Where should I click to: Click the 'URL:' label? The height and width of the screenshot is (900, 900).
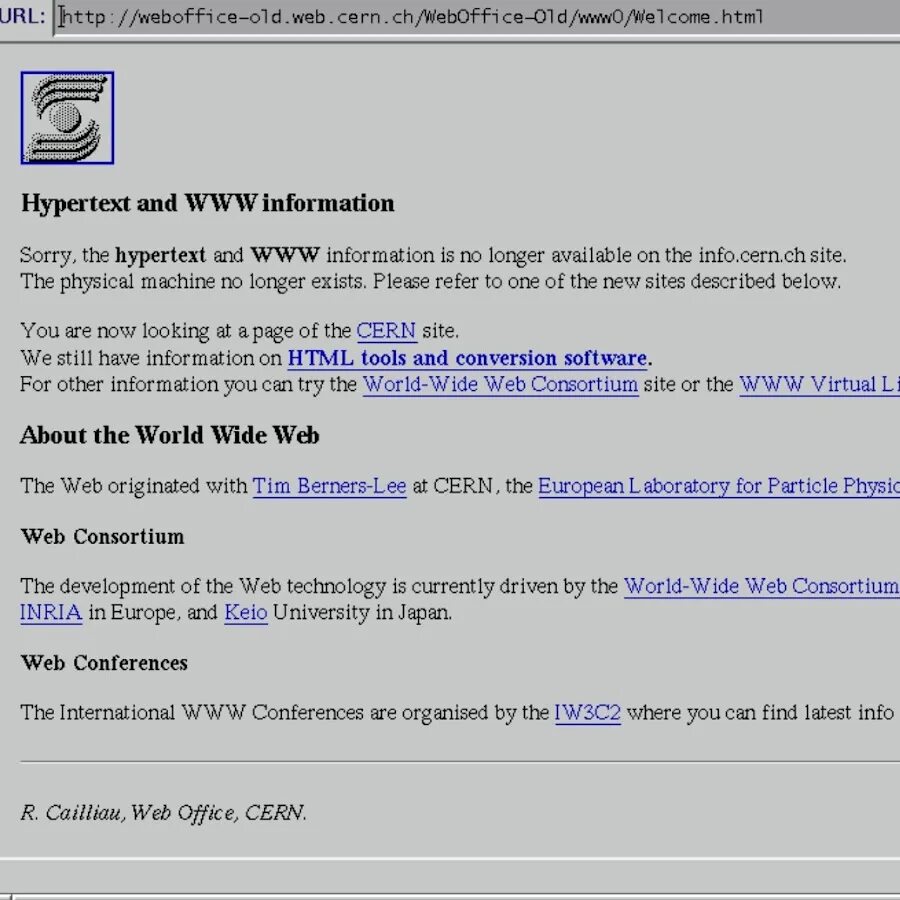pyautogui.click(x=22, y=16)
